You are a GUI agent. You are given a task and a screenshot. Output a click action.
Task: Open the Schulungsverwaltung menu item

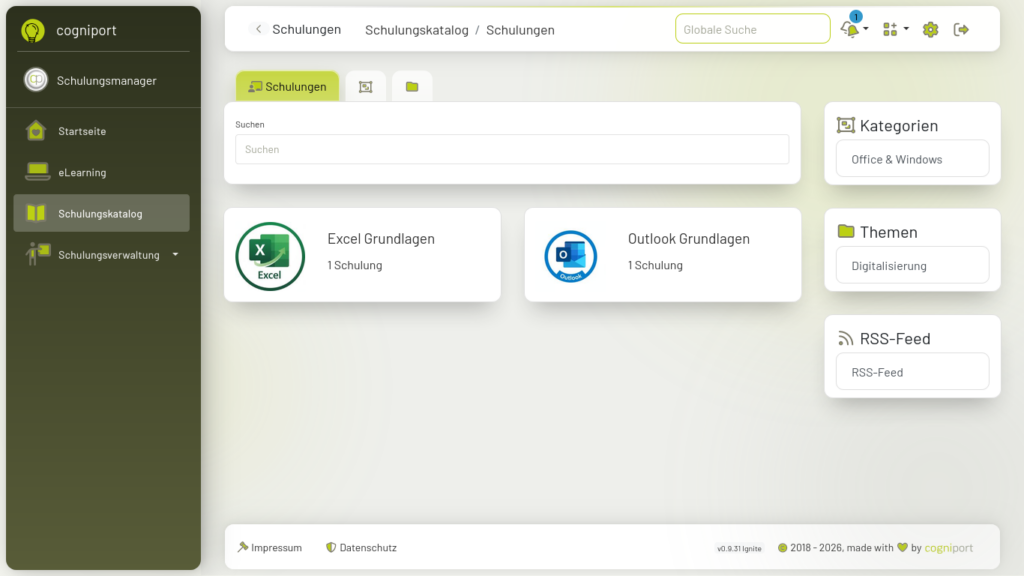[101, 255]
